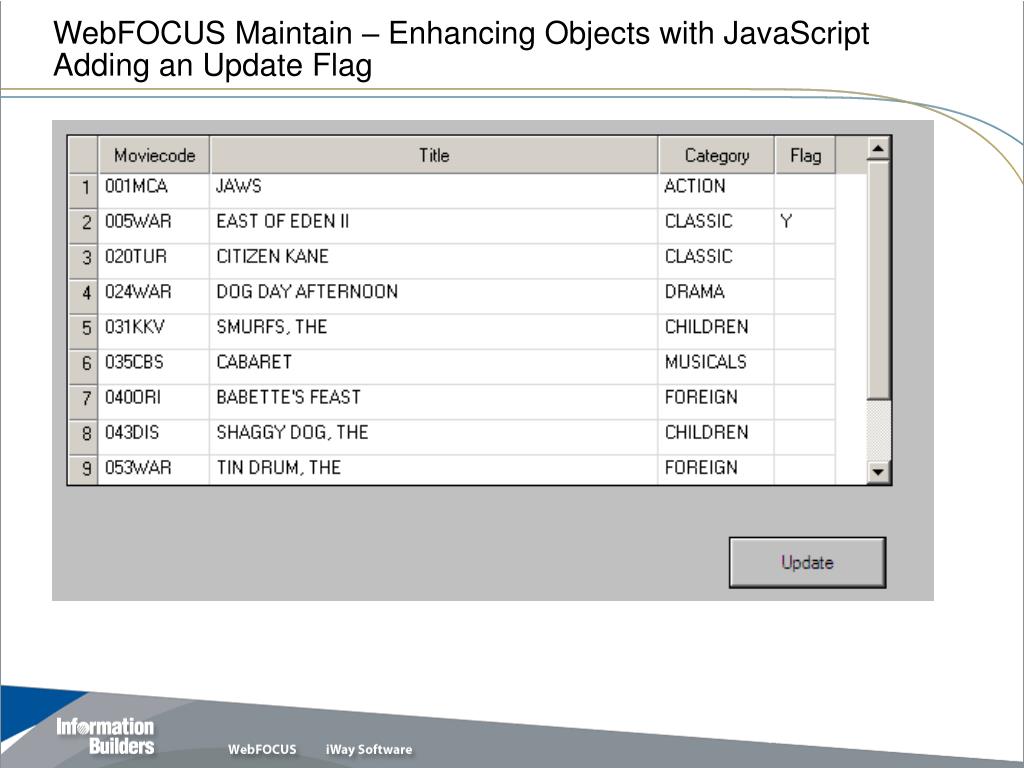Click the TIN DRUM, THE title cell

click(x=434, y=470)
